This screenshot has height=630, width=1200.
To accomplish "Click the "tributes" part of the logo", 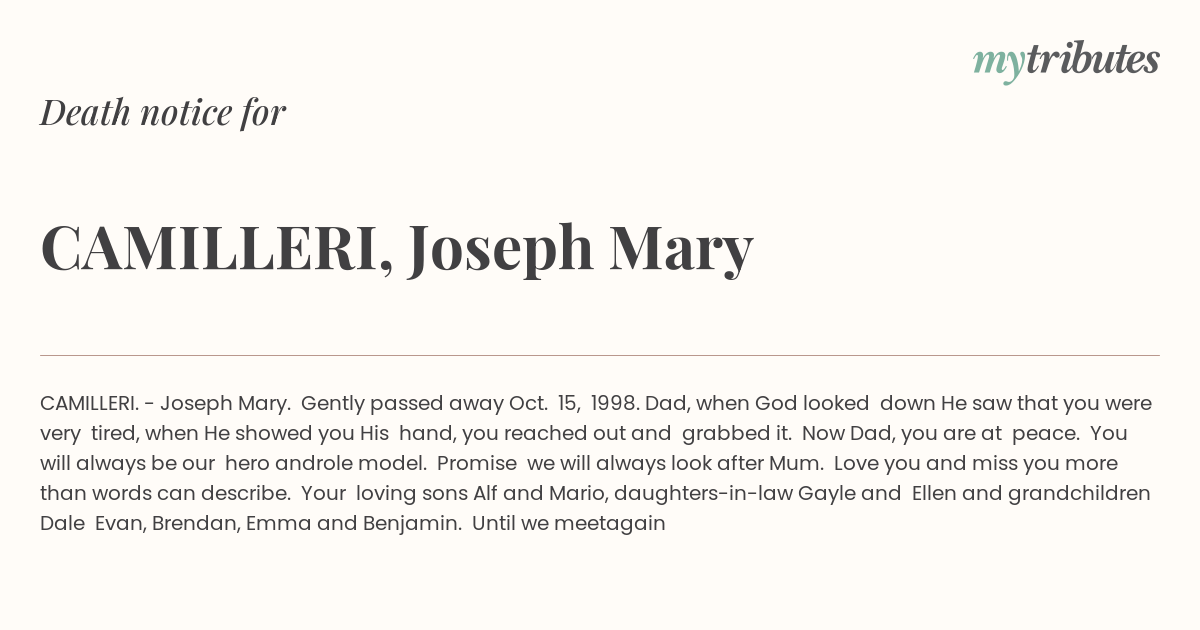I will (x=1092, y=60).
